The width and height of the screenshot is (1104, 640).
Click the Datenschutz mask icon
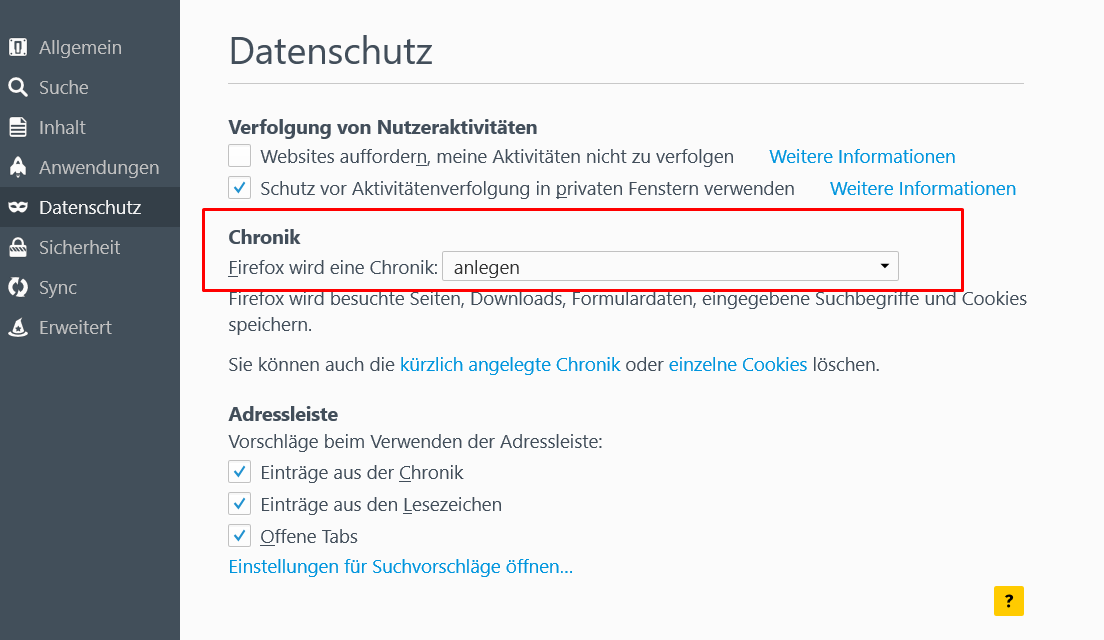(x=18, y=207)
